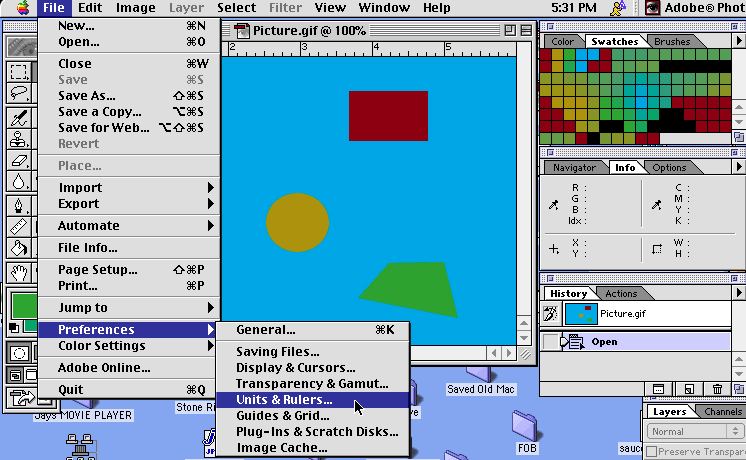
Task: Select the Airbrush tool in the toolbox
Action: pos(19,118)
